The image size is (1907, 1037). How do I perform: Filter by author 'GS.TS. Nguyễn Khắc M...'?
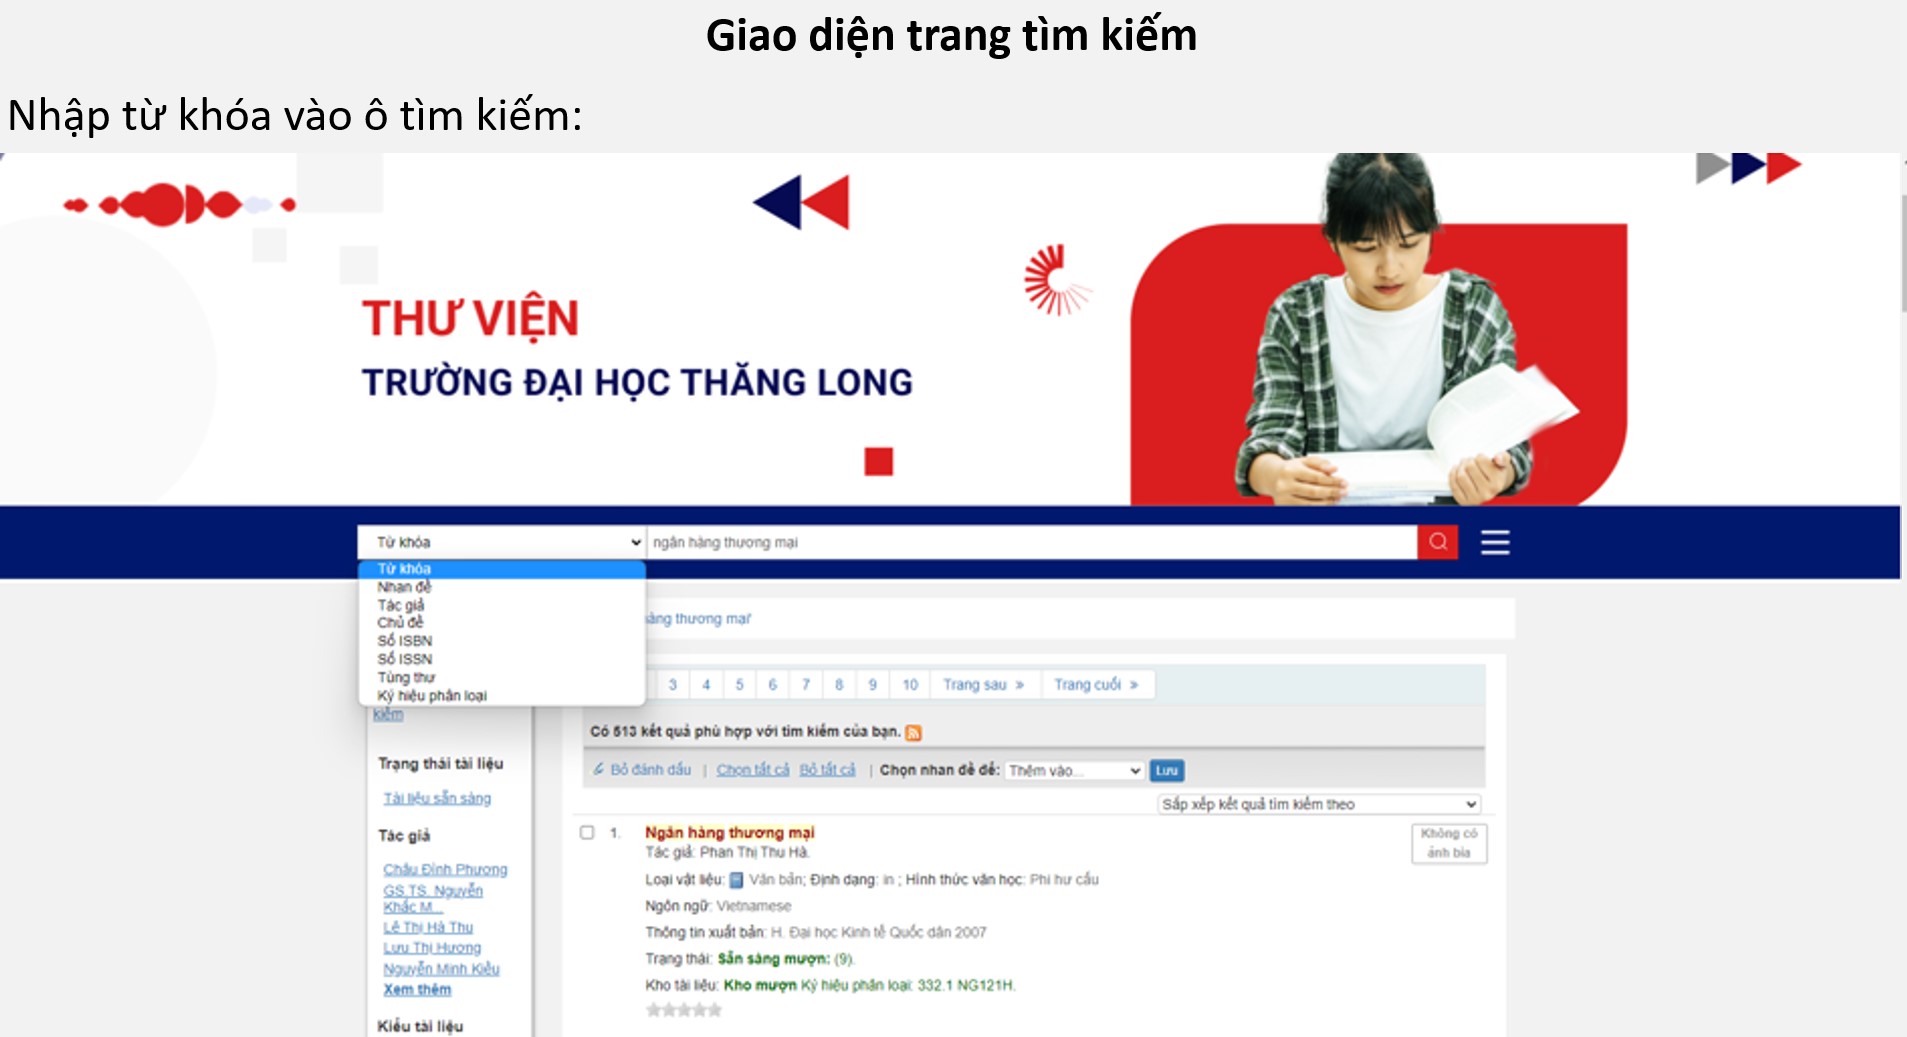(433, 898)
